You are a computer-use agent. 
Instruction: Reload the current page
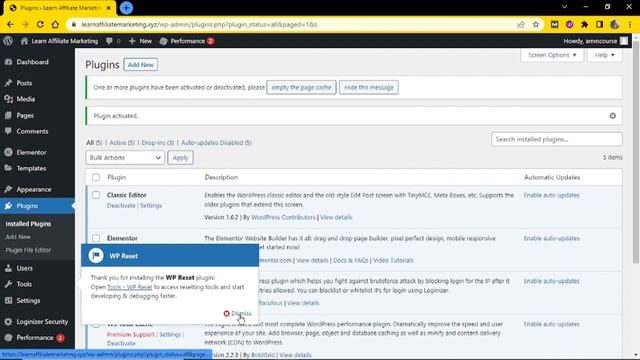coord(40,24)
